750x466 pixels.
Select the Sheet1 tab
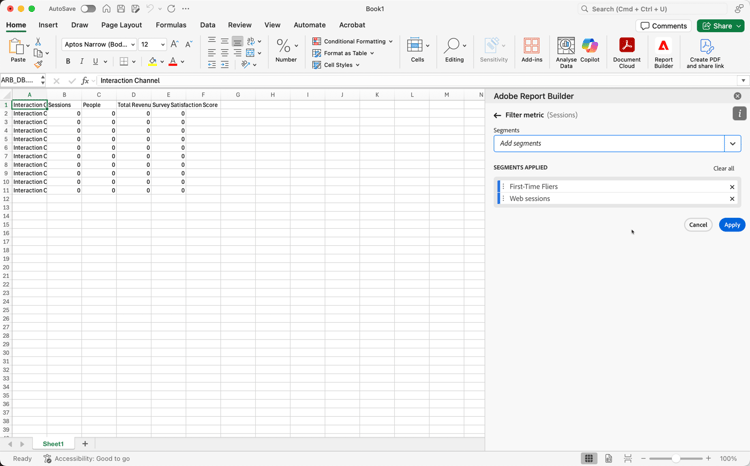point(53,444)
